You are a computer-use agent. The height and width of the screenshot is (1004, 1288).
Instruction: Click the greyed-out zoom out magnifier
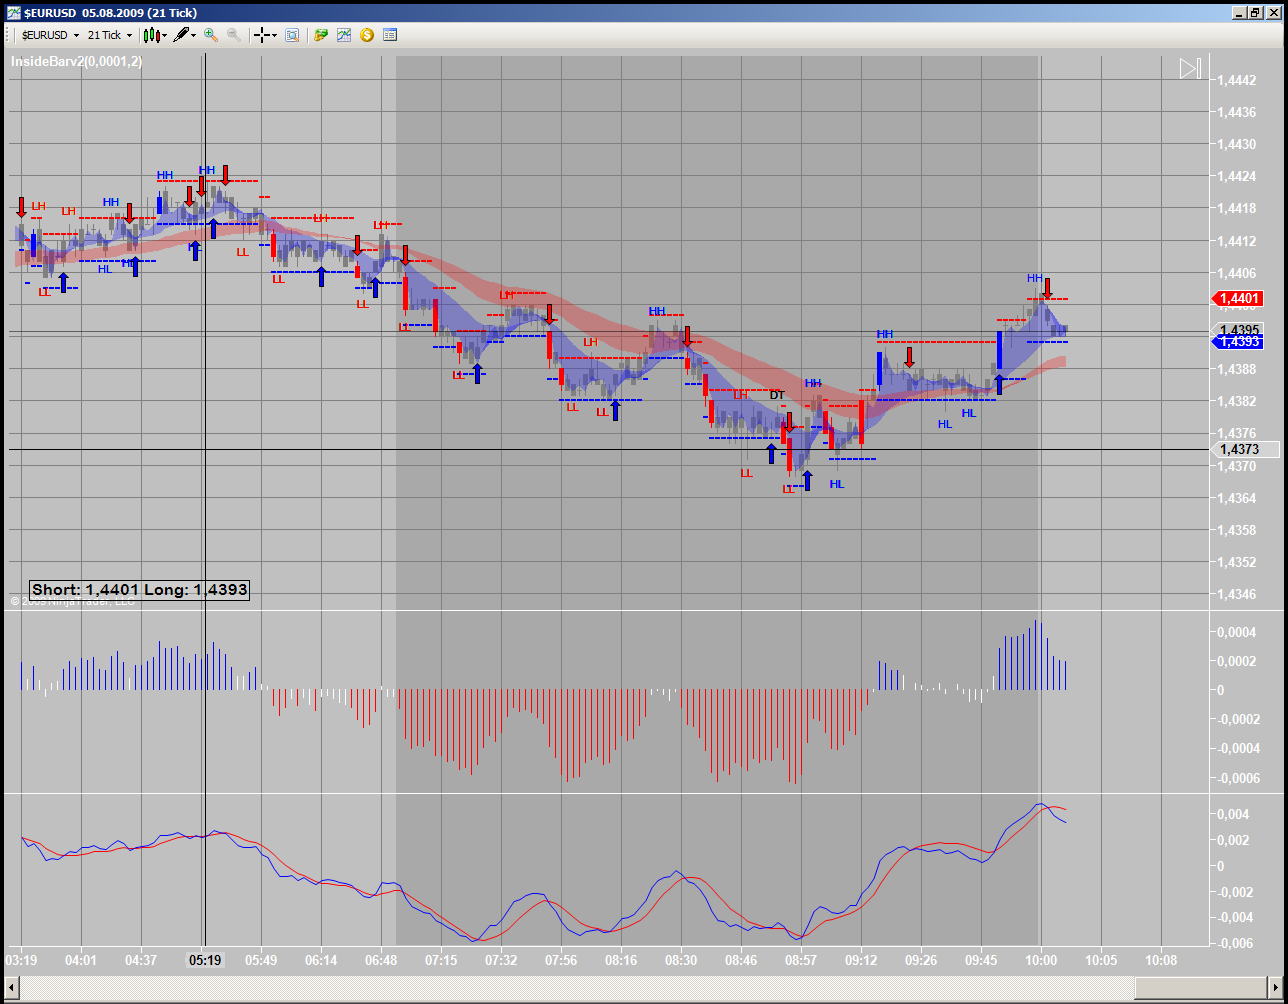234,35
